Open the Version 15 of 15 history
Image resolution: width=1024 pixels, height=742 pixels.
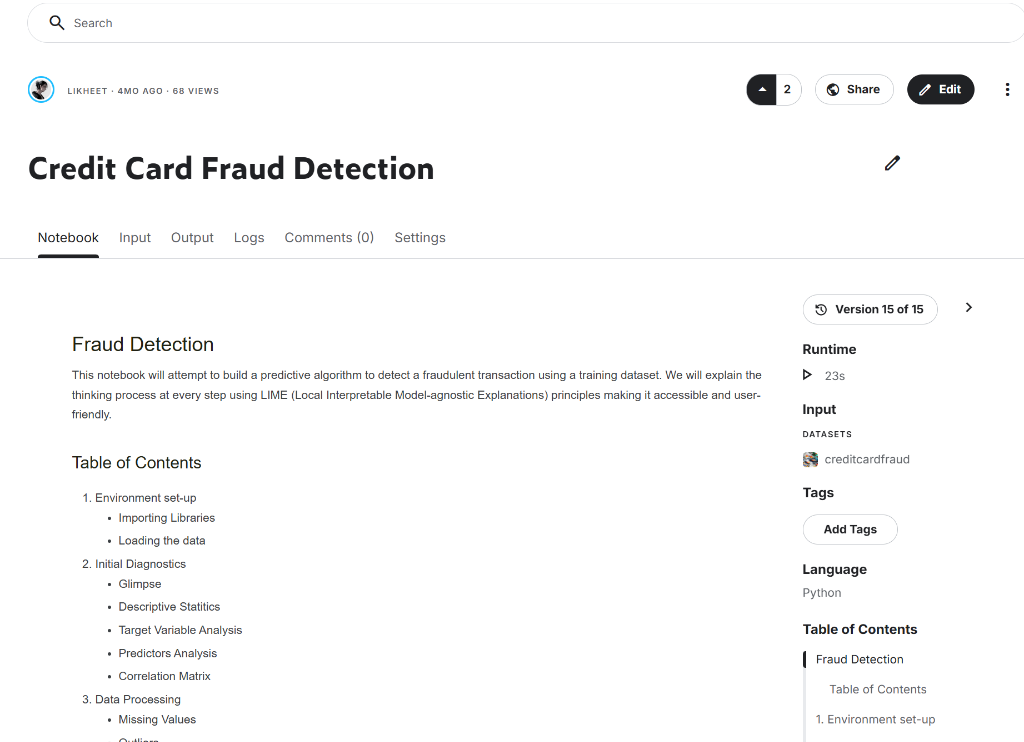click(x=870, y=310)
